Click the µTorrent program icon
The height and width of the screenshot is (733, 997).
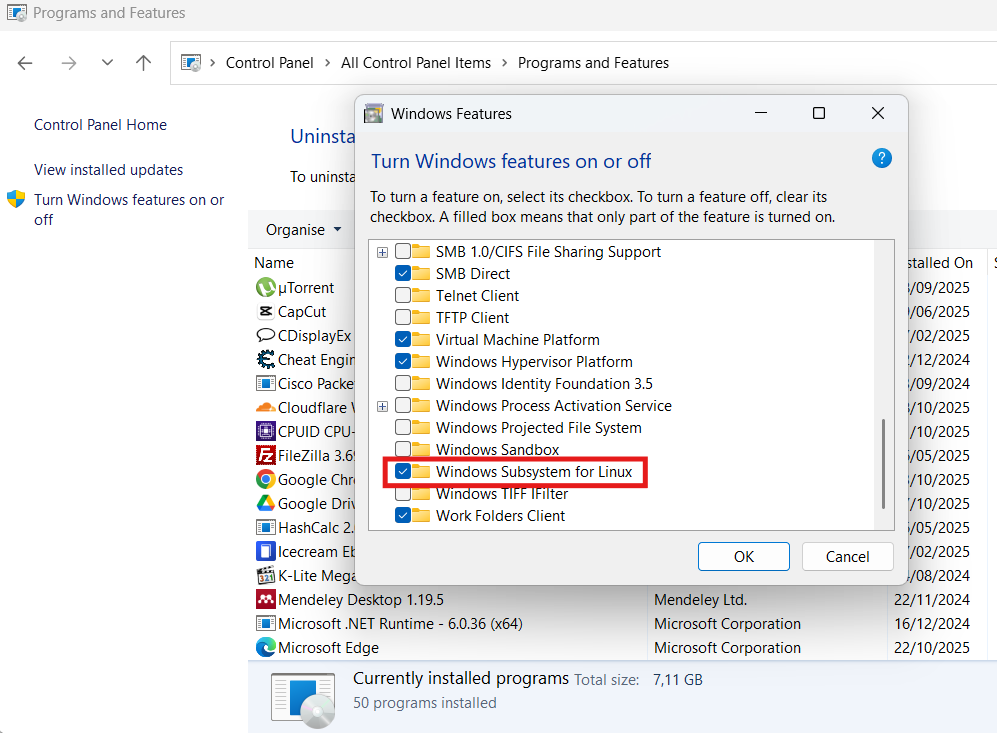(265, 288)
